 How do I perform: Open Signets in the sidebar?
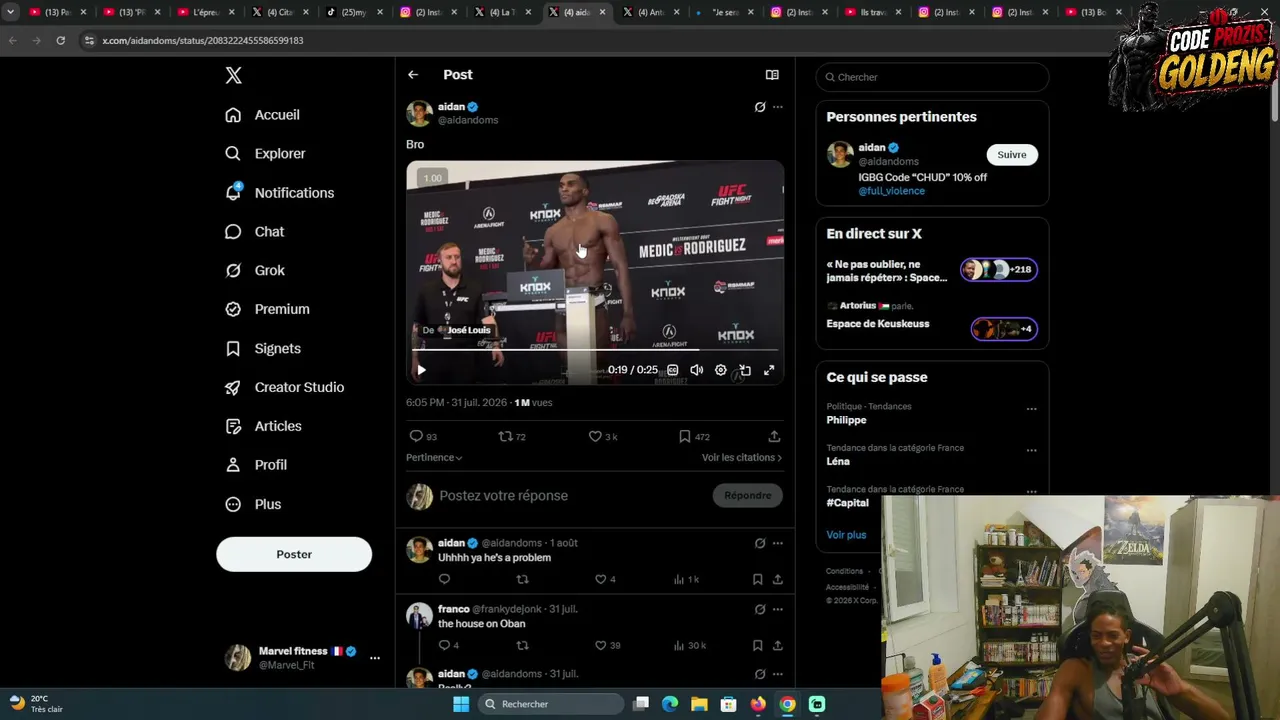pyautogui.click(x=264, y=349)
